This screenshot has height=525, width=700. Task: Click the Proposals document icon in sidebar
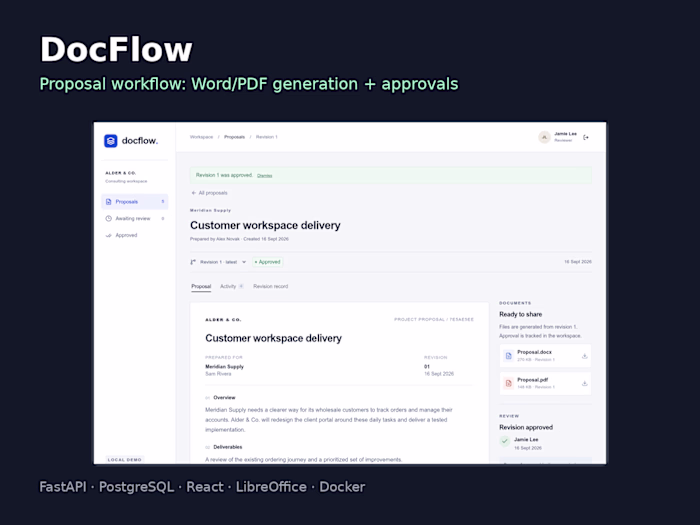pyautogui.click(x=108, y=202)
